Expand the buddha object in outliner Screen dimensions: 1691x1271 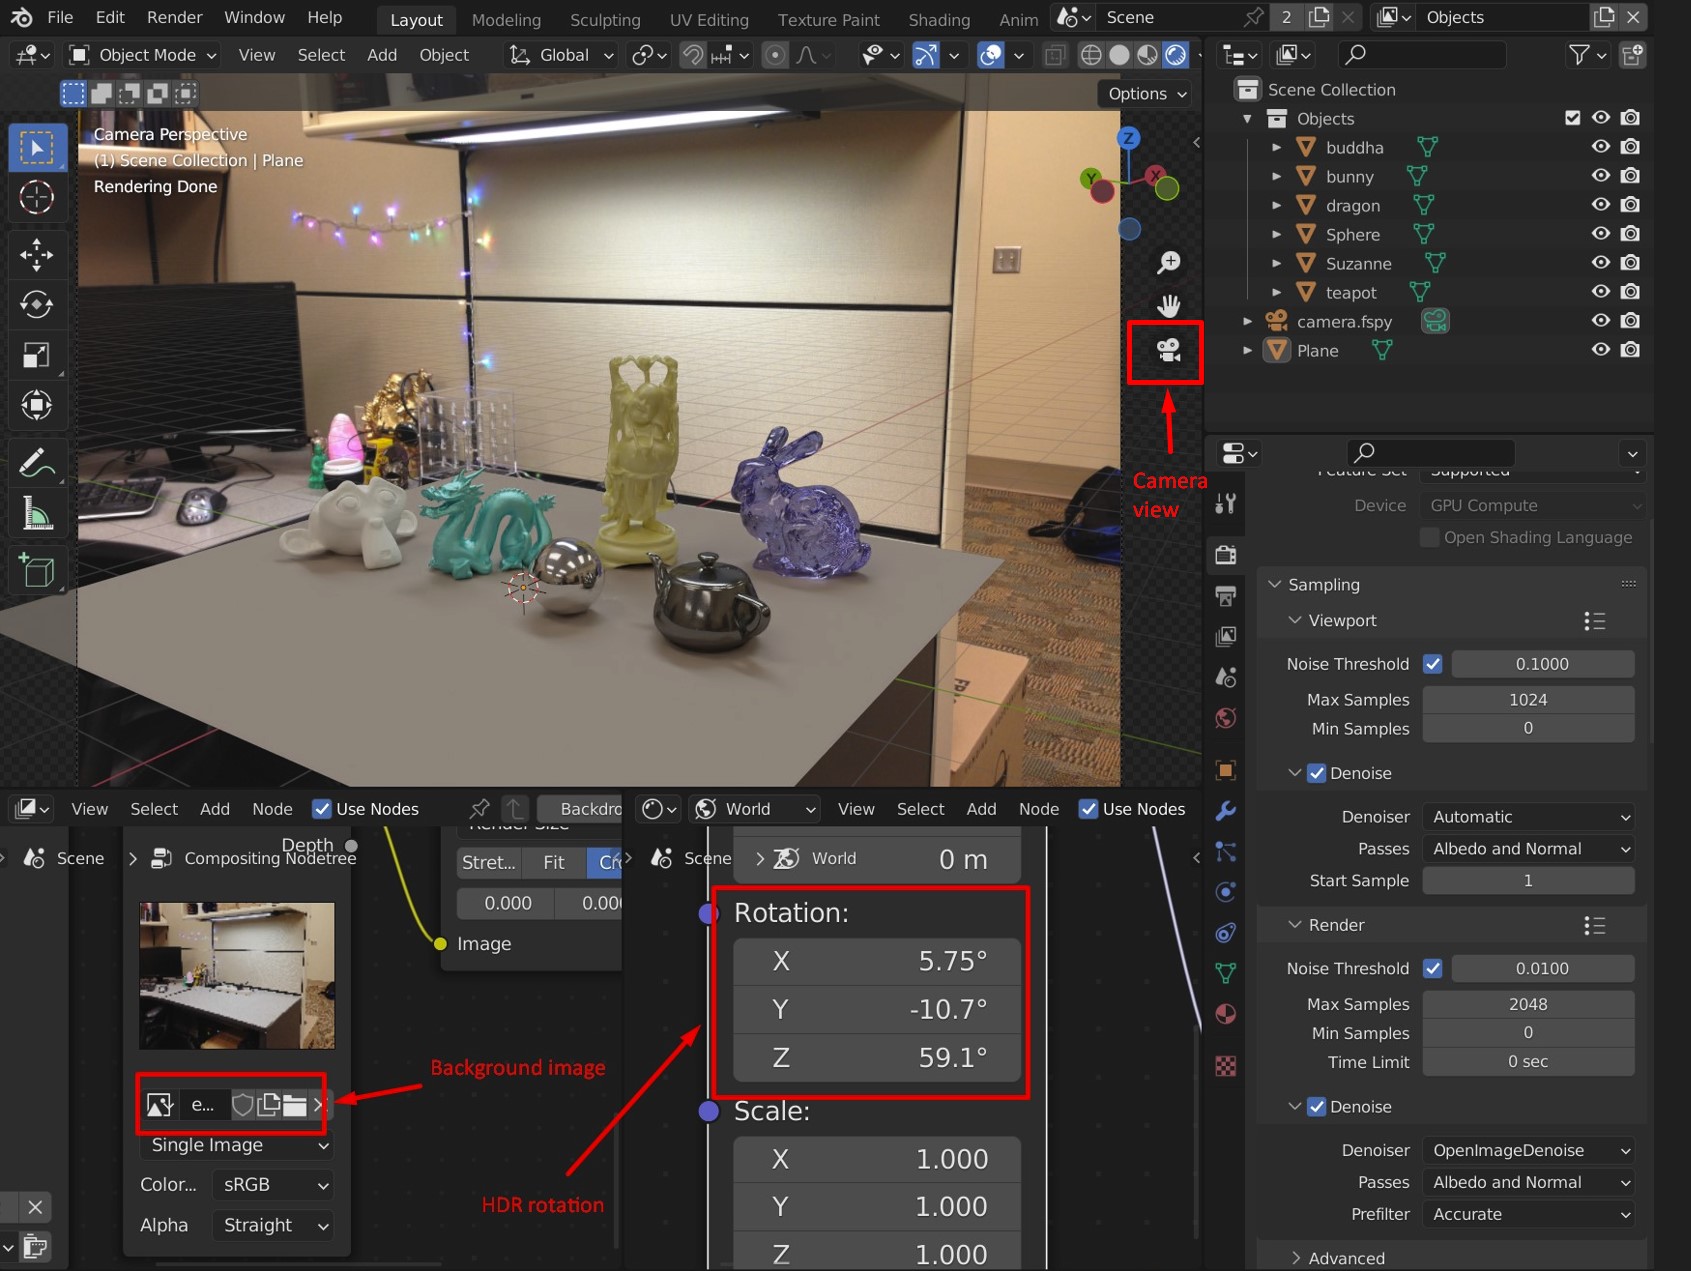(1276, 148)
